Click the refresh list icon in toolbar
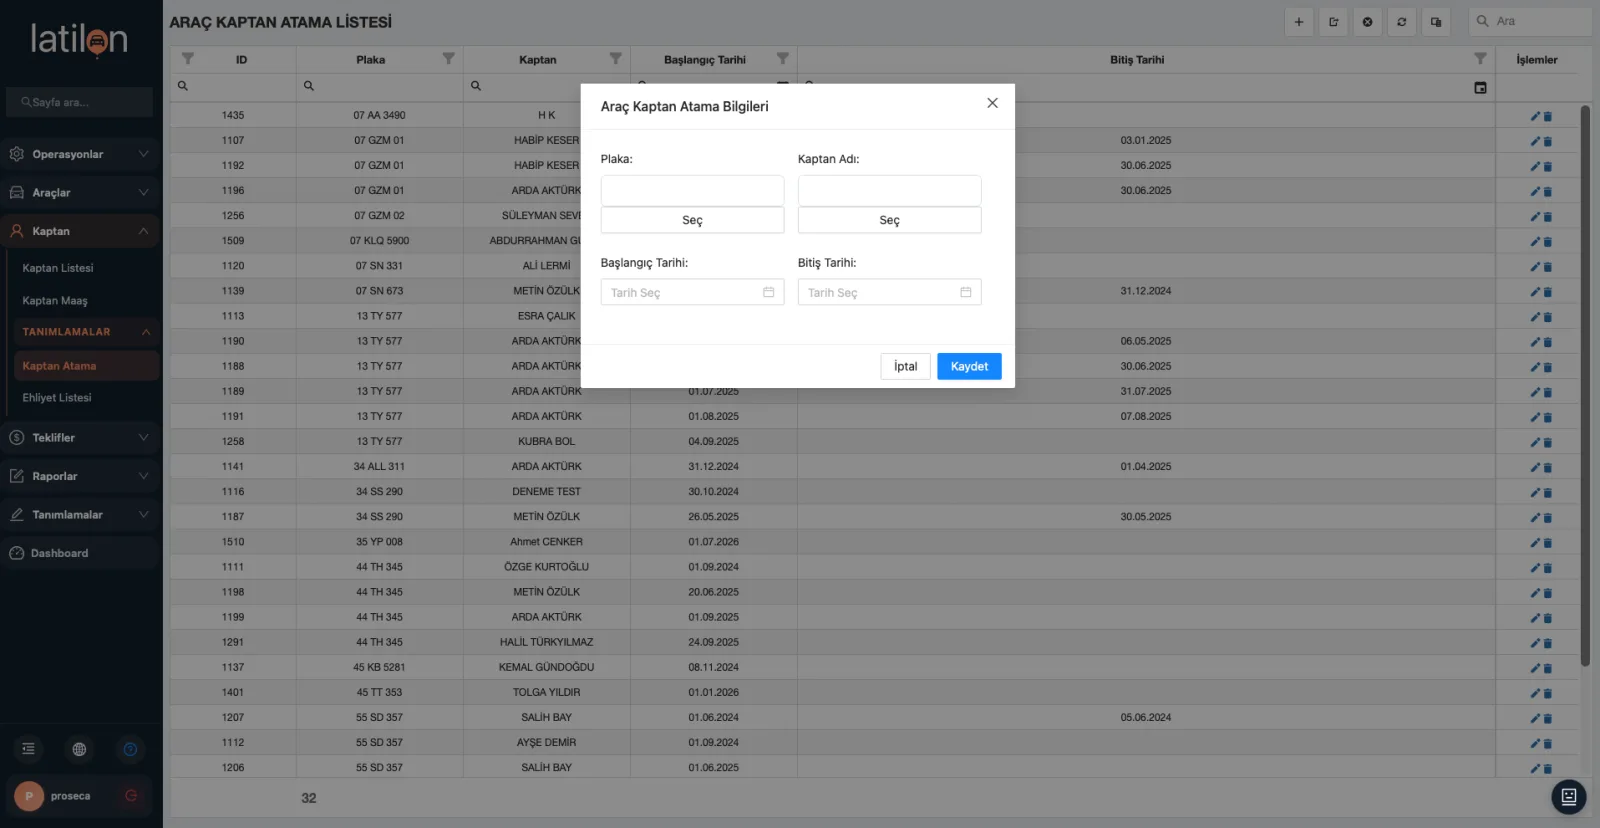The image size is (1600, 828). (x=1402, y=22)
